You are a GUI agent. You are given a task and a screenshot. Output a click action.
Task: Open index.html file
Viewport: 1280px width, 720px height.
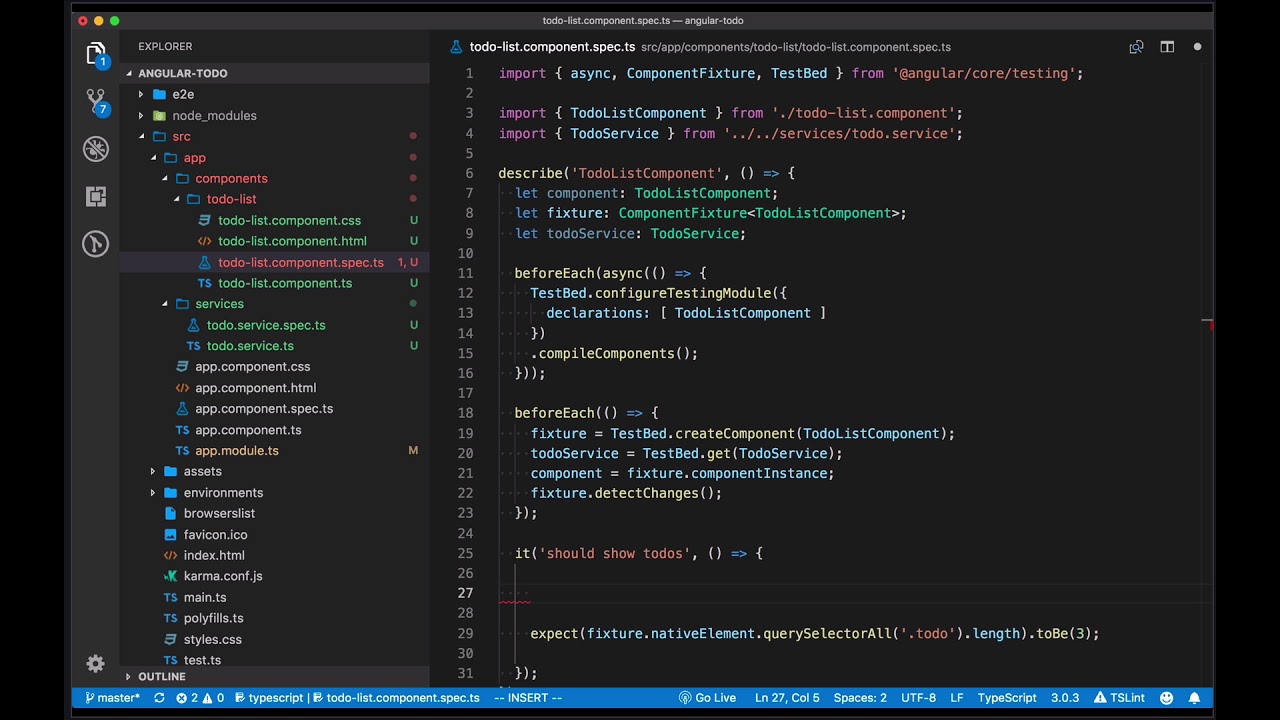[x=214, y=555]
